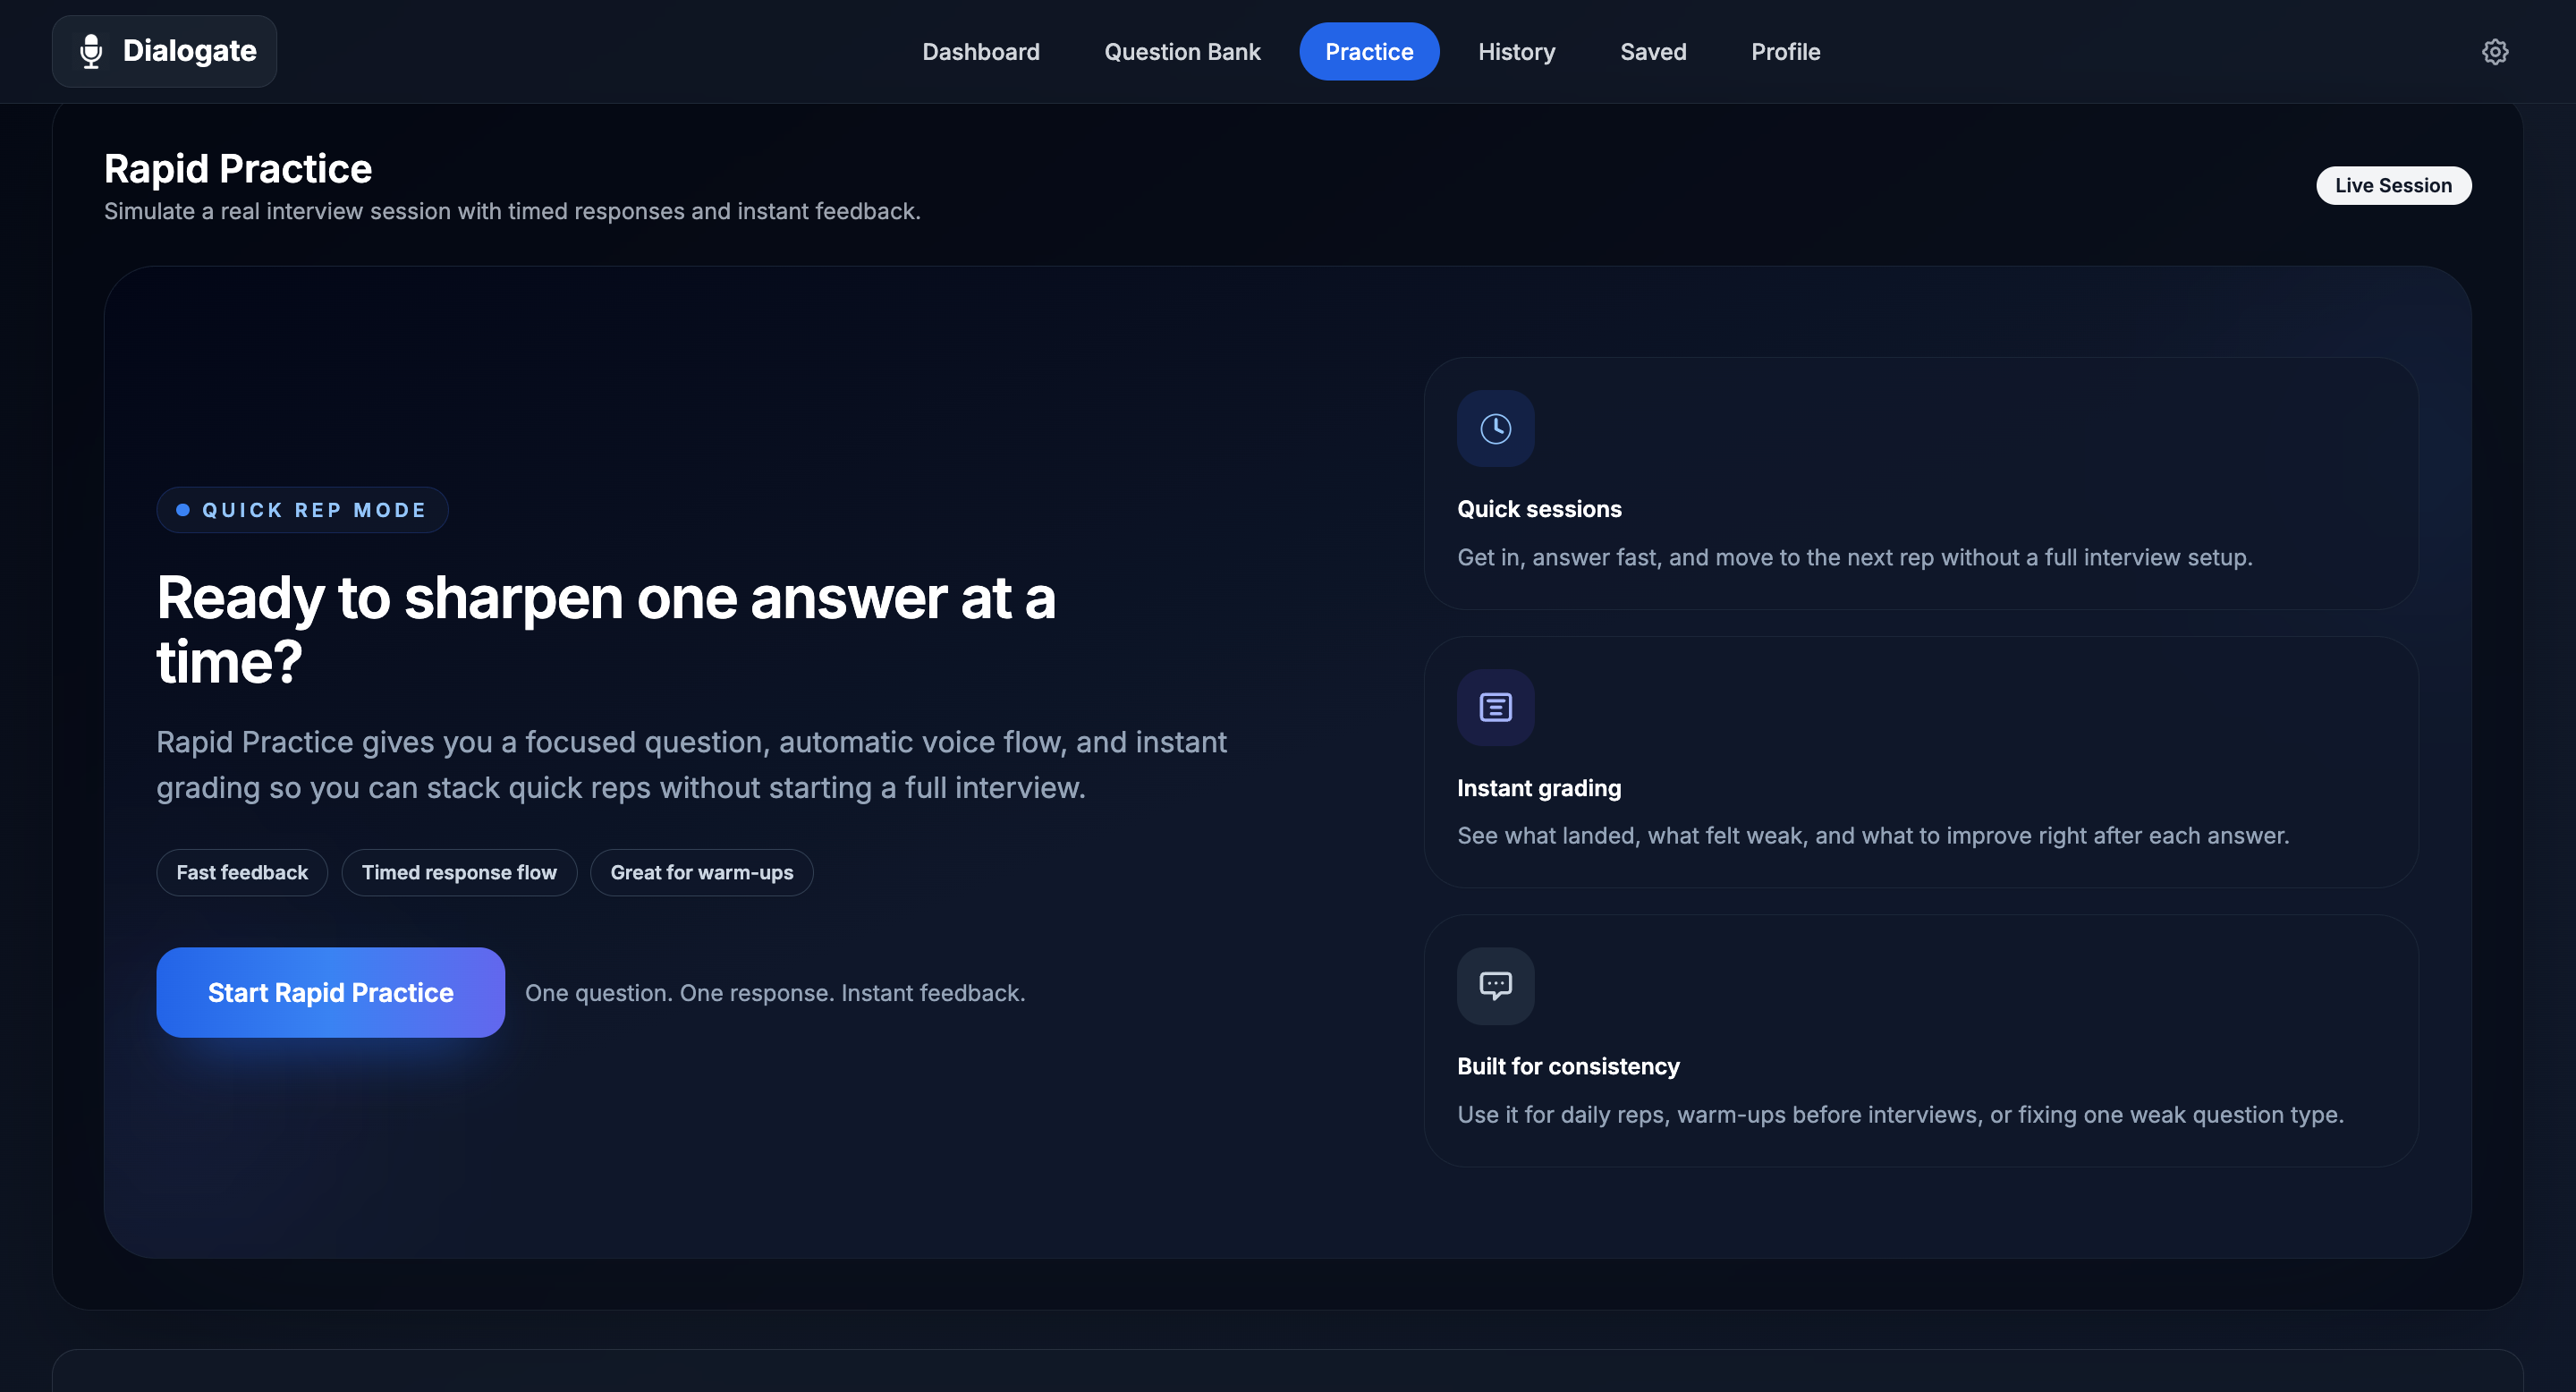Click the blue dot in Quick Rep Mode badge
This screenshot has width=2576, height=1392.
[183, 510]
